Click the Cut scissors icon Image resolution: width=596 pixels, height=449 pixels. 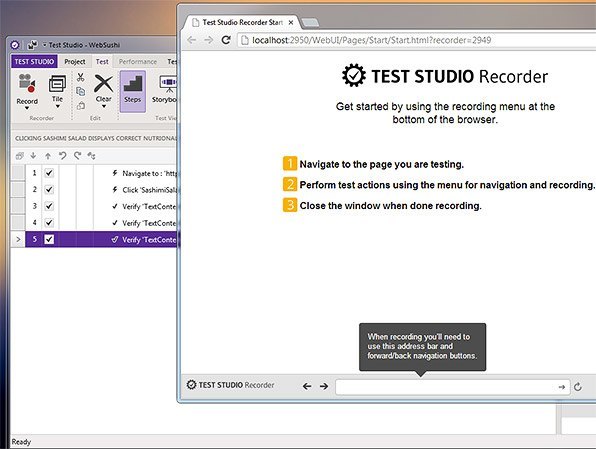(81, 78)
